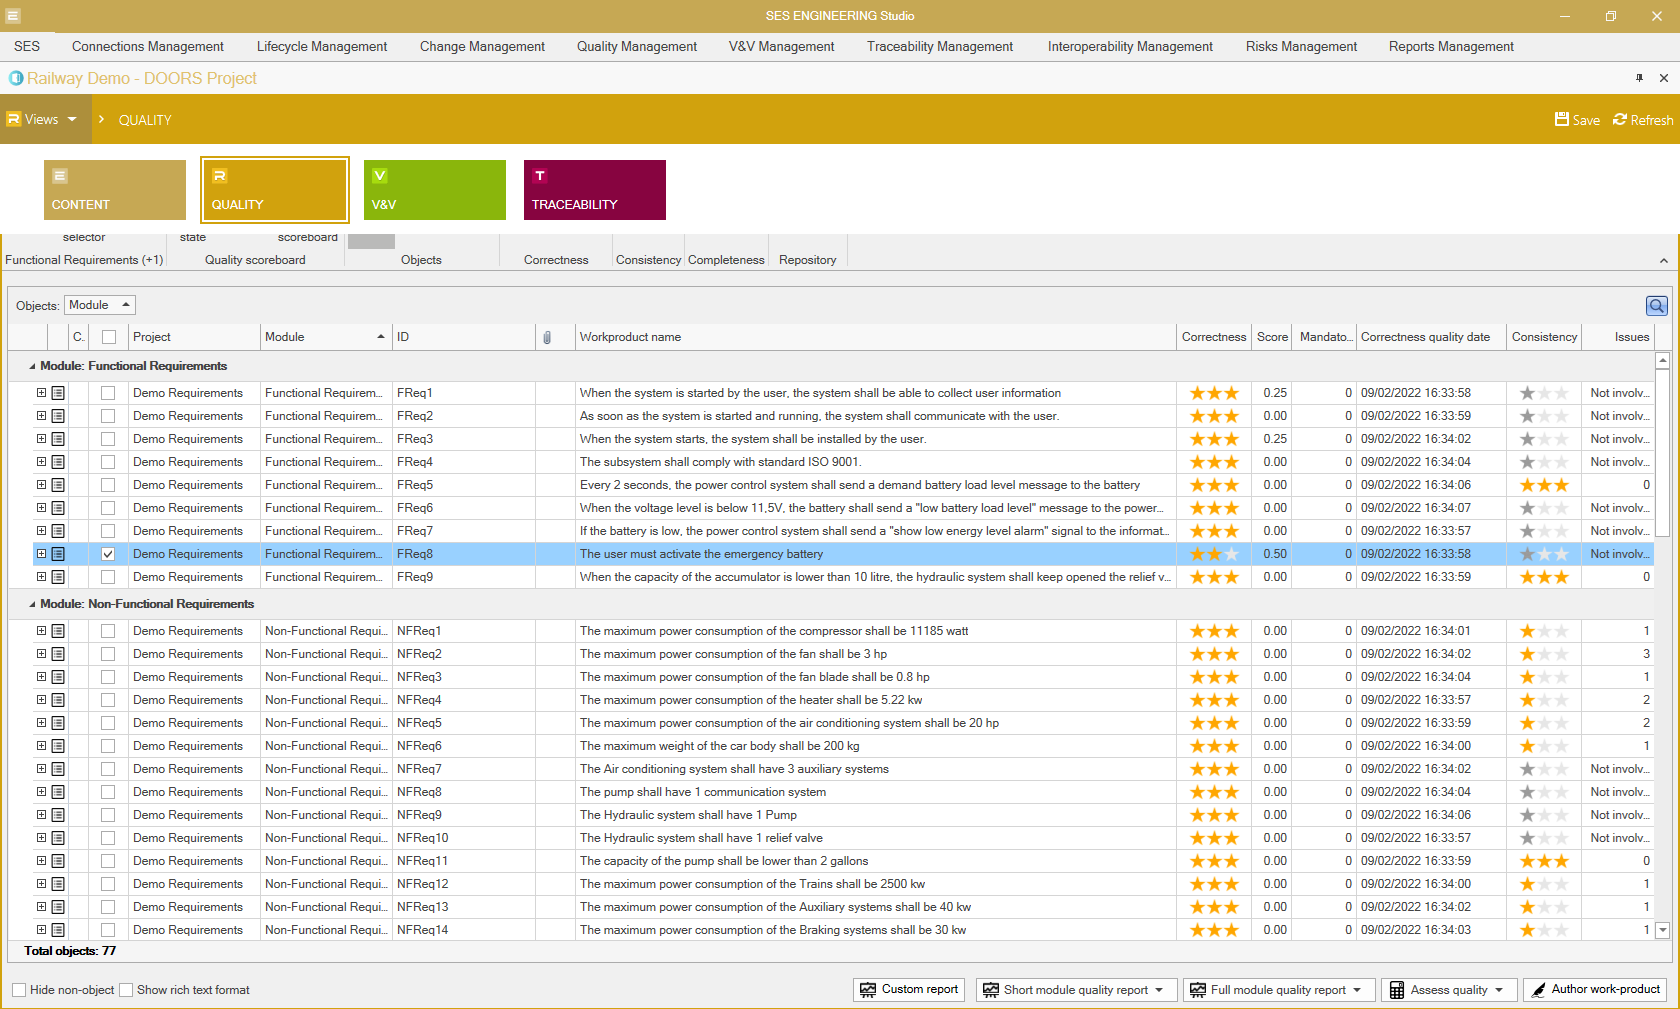
Task: Click the Refresh arrows icon
Action: [1620, 119]
